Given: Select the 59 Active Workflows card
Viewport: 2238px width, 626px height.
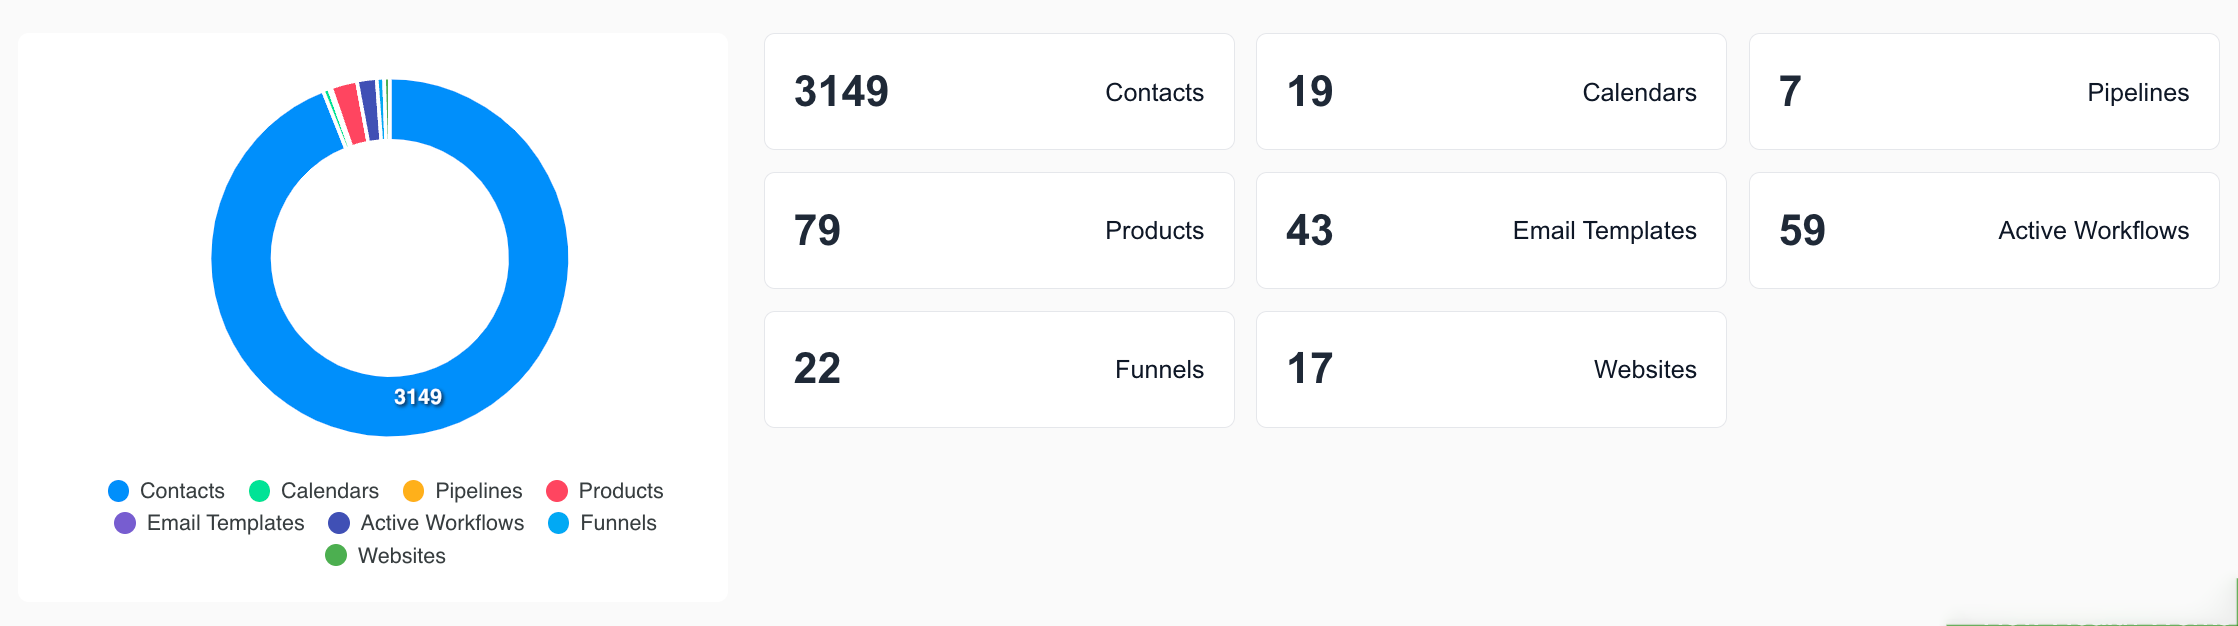Looking at the screenshot, I should pyautogui.click(x=1984, y=231).
